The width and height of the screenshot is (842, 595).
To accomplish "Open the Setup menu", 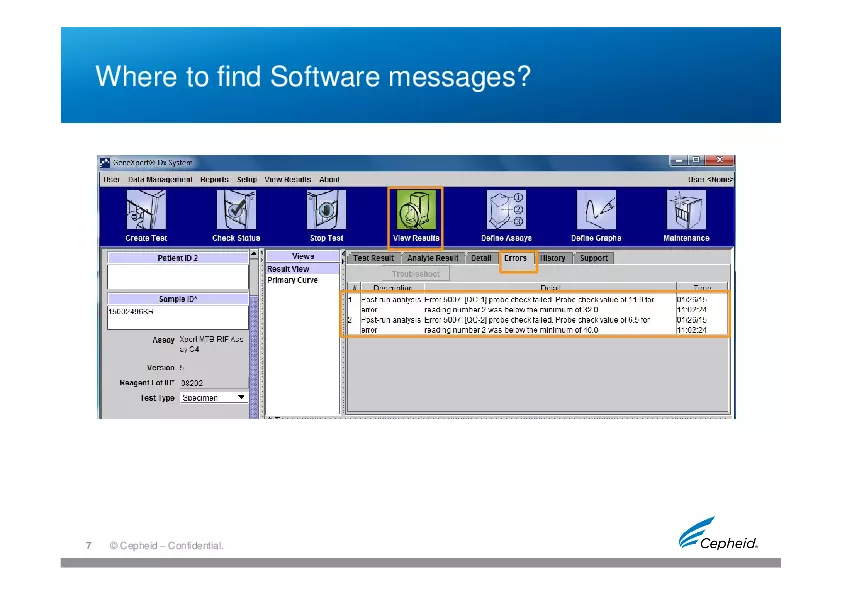I will 247,179.
